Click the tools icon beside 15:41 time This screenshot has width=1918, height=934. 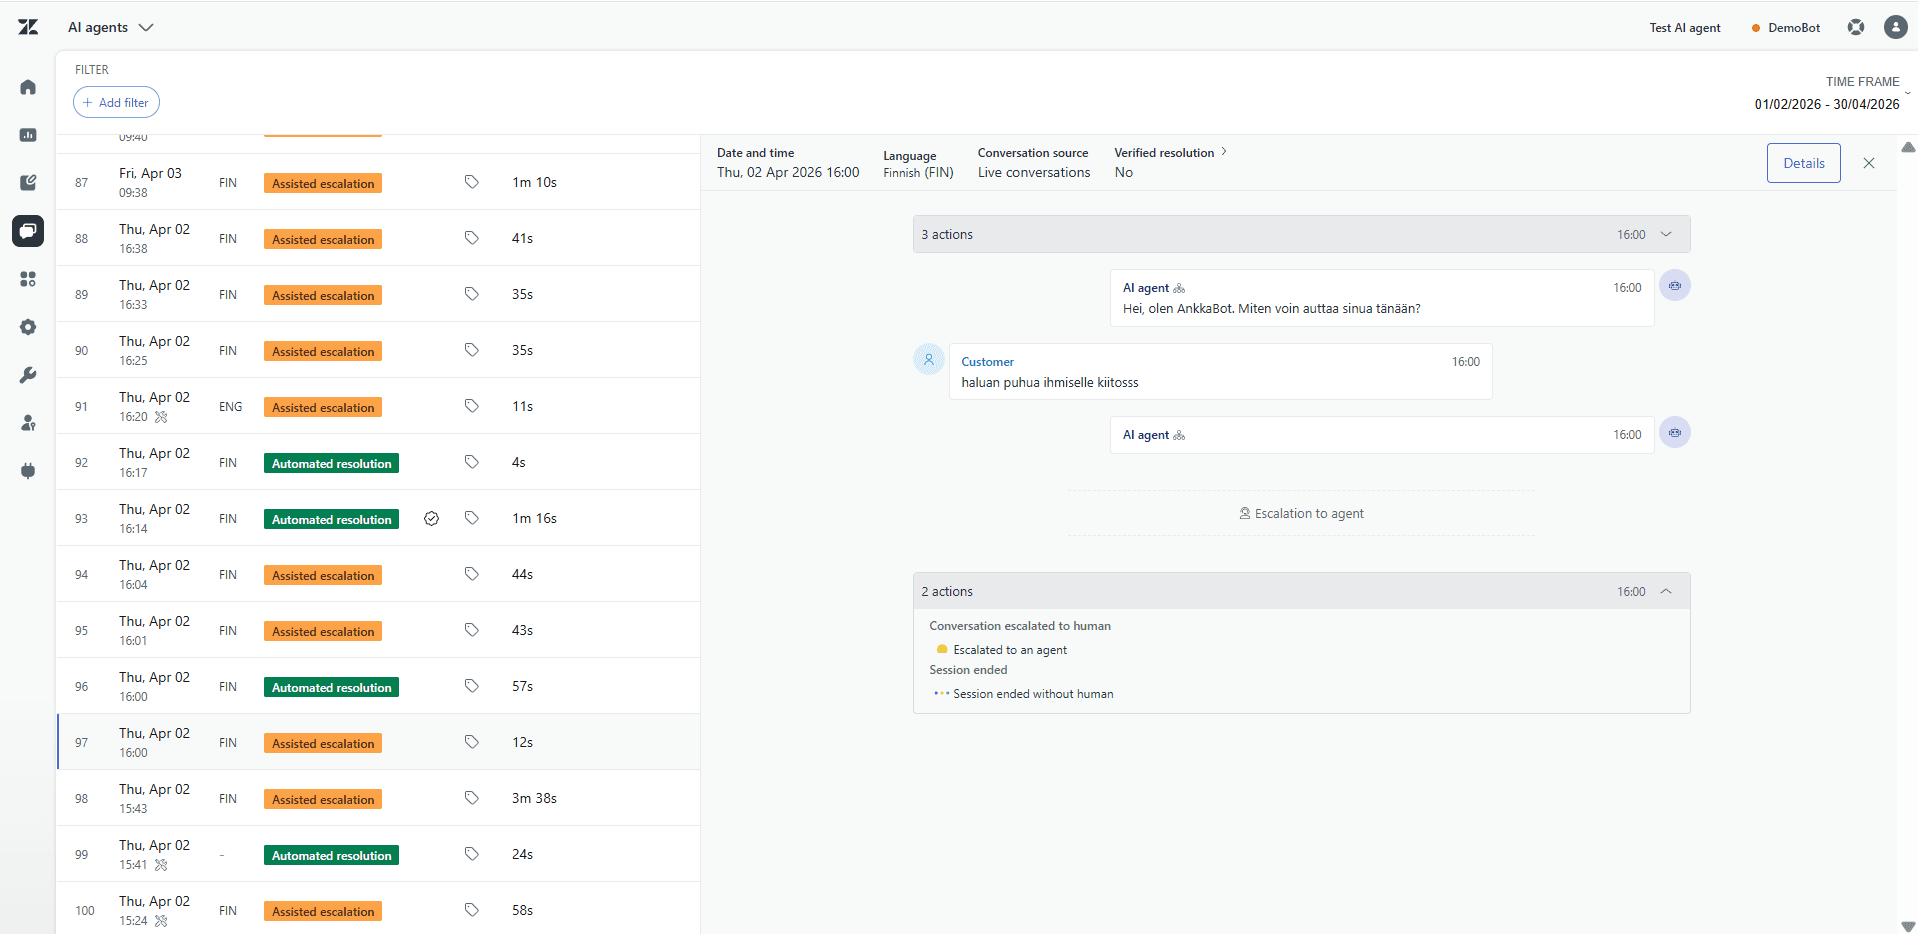point(161,865)
